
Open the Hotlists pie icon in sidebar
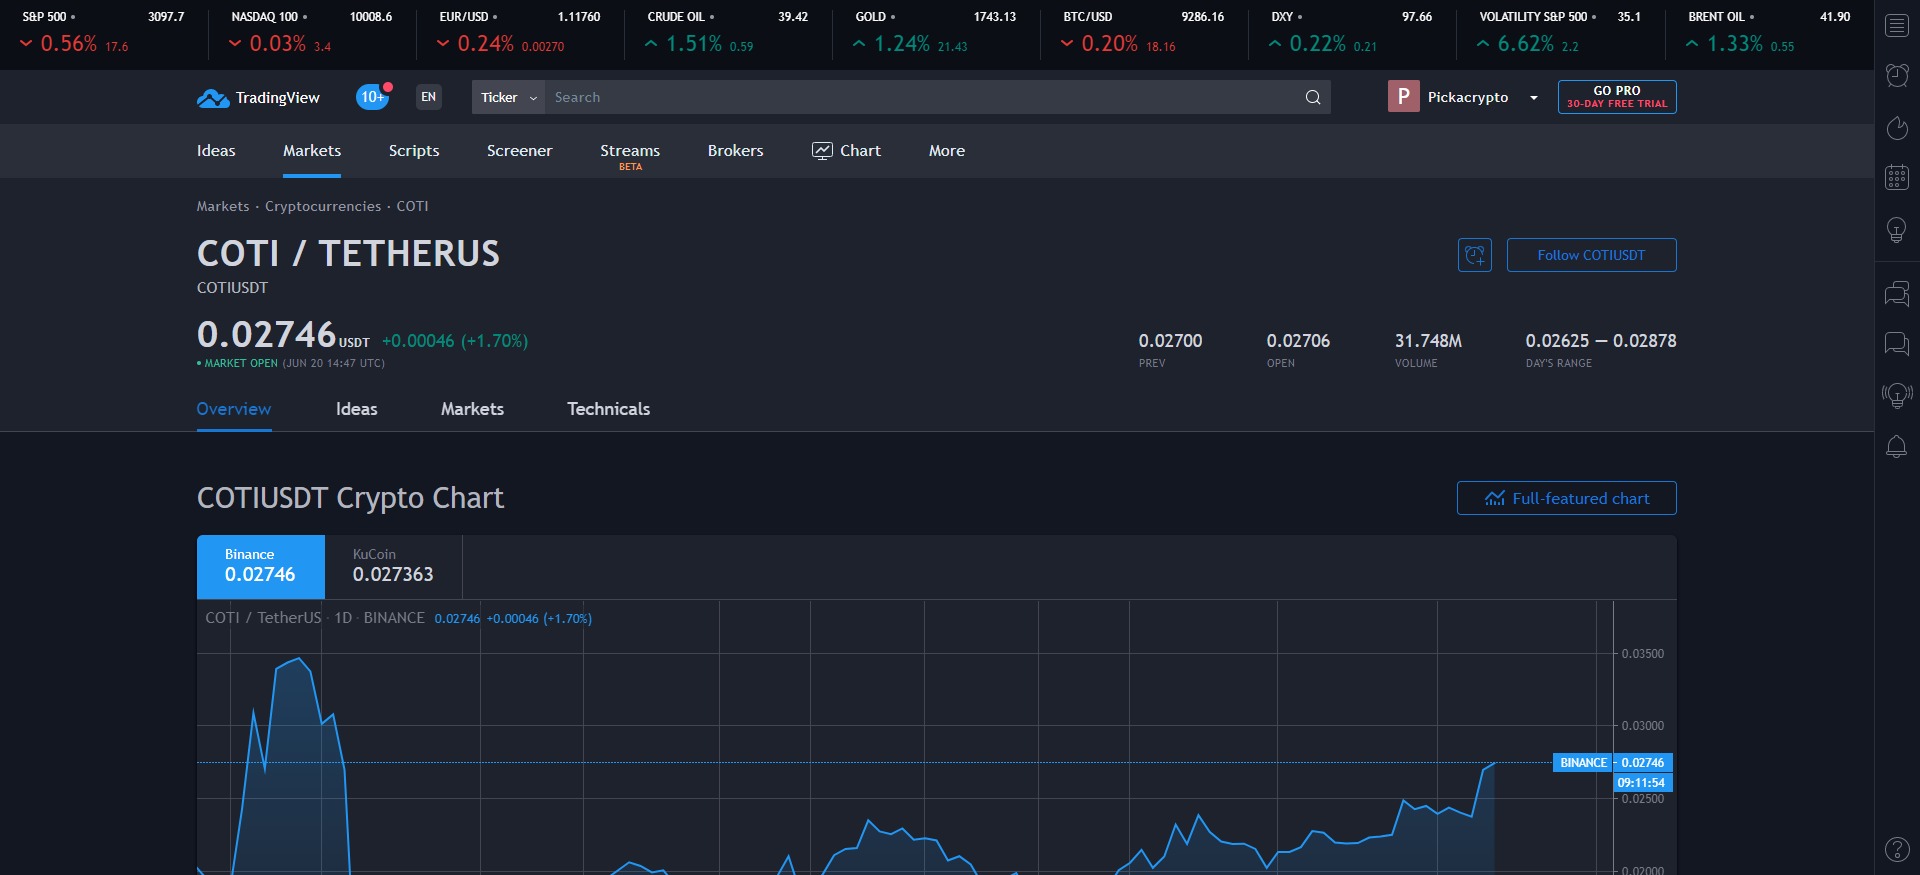(x=1897, y=127)
